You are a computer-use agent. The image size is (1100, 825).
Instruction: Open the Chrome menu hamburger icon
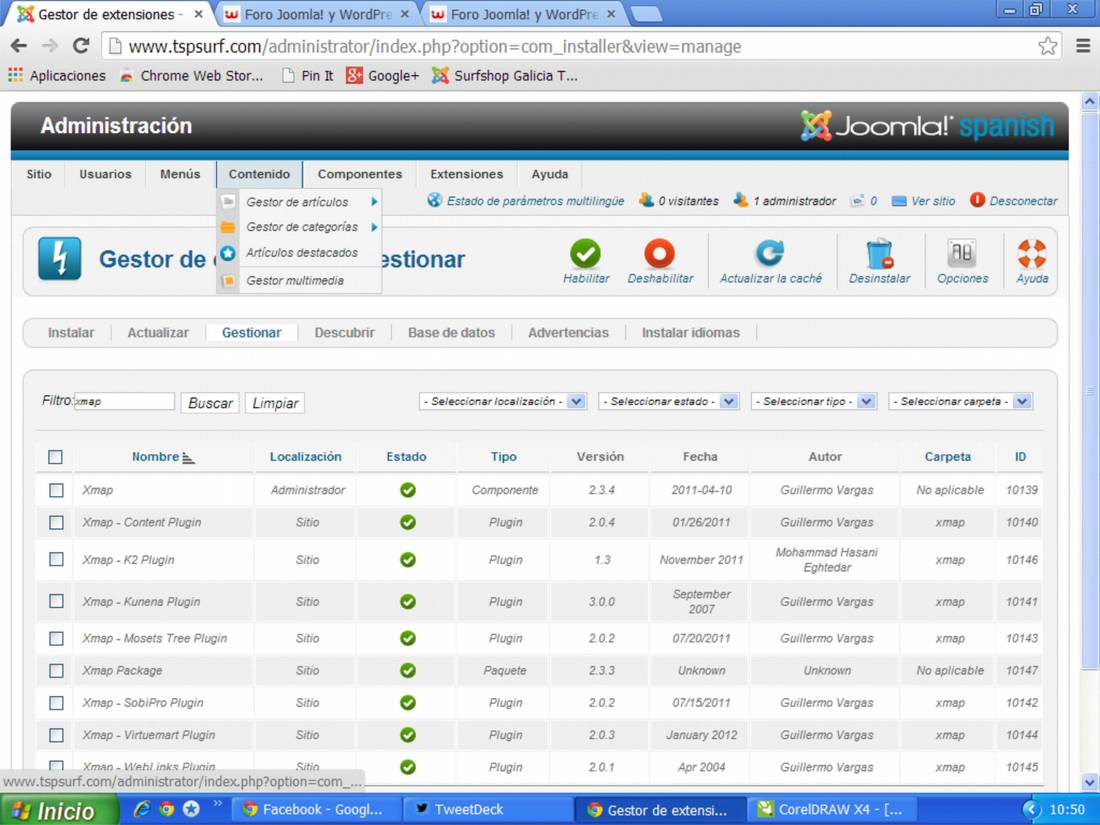[1083, 46]
